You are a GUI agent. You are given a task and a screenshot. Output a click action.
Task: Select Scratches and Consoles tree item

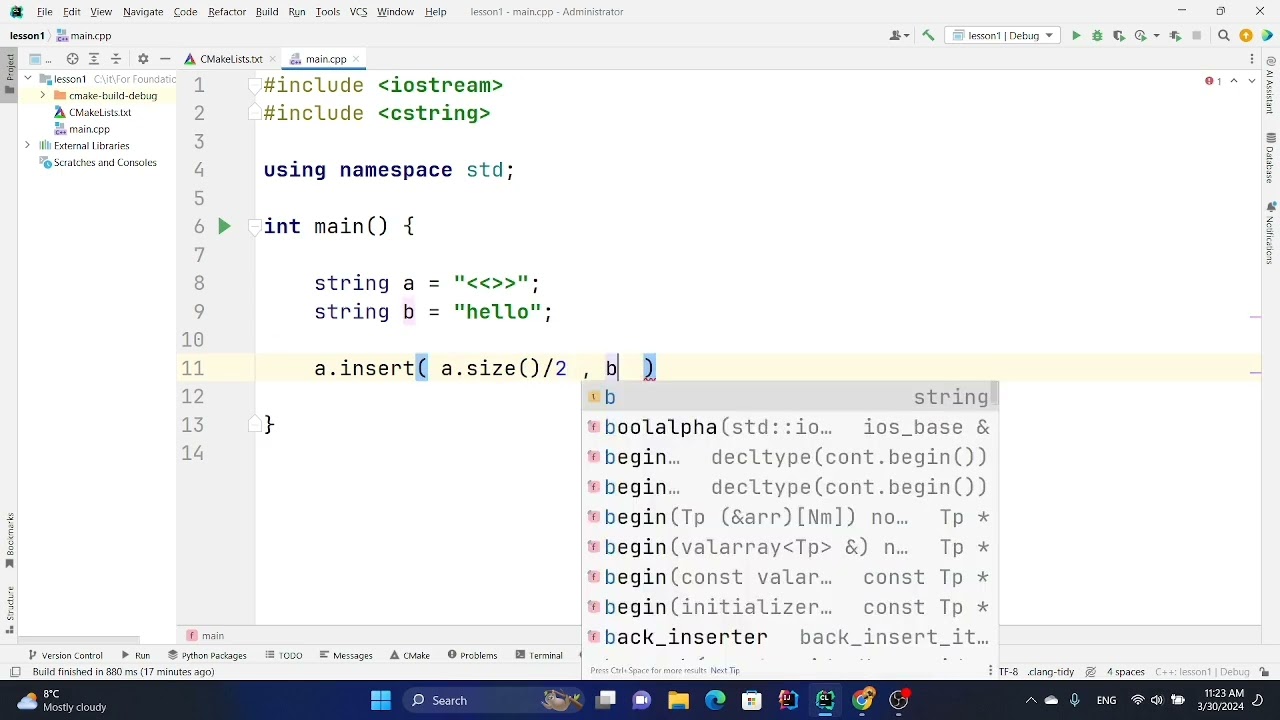click(x=105, y=163)
